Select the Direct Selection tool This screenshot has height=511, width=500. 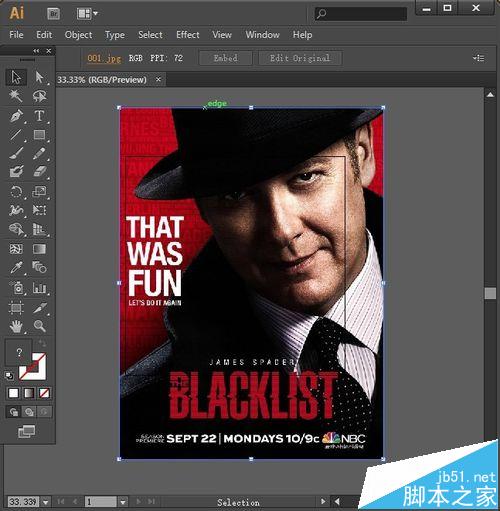pyautogui.click(x=39, y=77)
